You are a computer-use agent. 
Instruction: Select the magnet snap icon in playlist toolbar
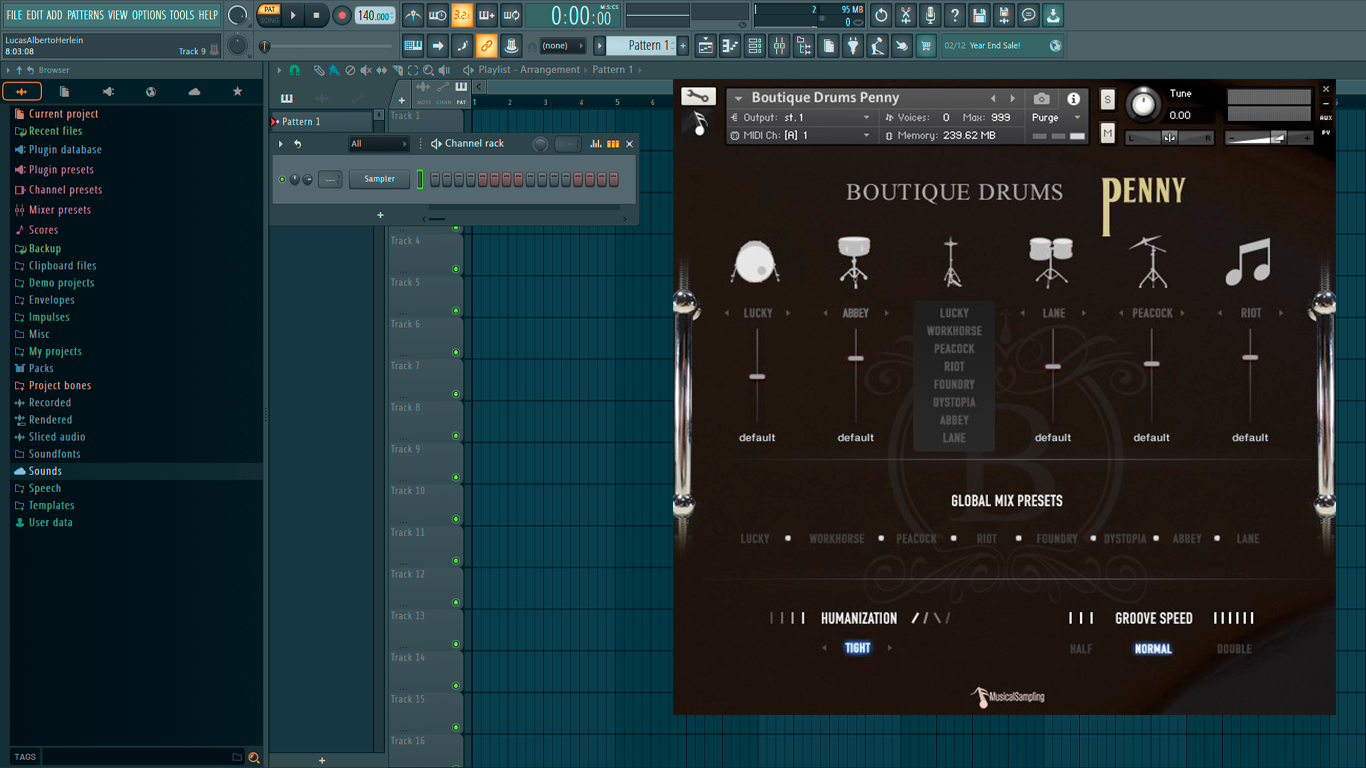[x=294, y=70]
